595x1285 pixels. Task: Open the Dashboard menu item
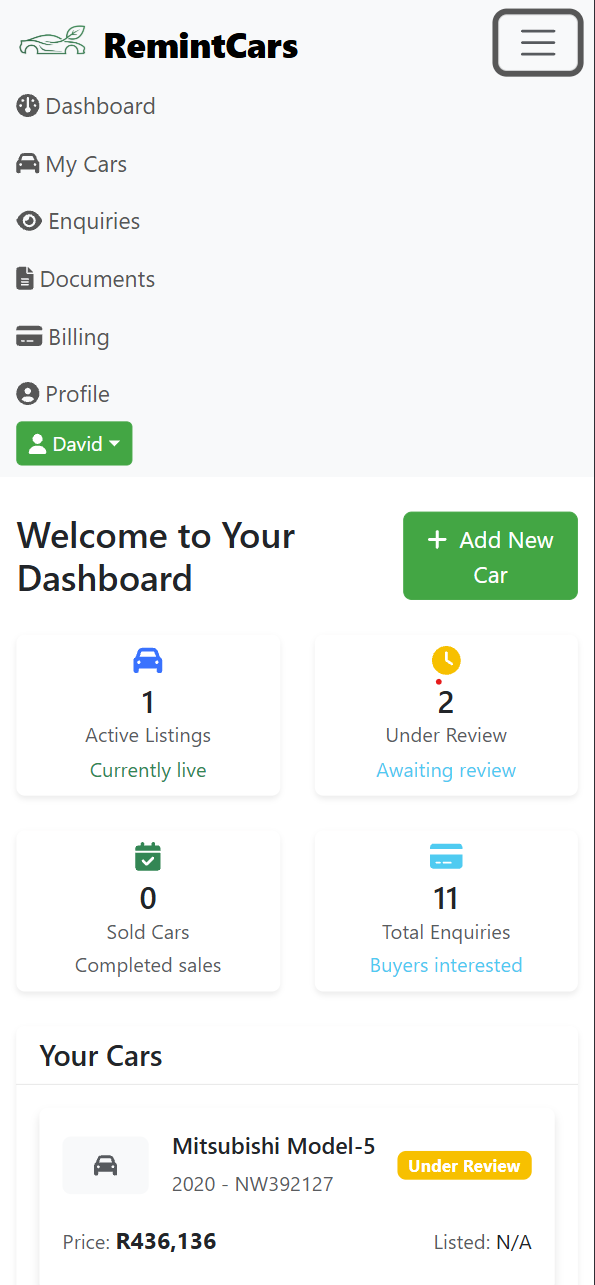[86, 106]
